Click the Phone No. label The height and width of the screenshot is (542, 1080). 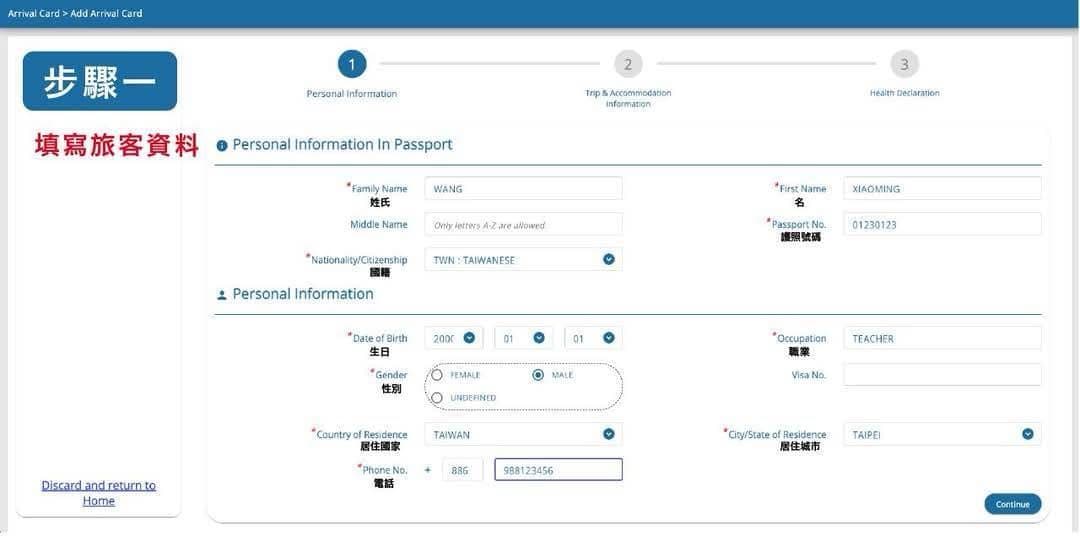point(384,470)
